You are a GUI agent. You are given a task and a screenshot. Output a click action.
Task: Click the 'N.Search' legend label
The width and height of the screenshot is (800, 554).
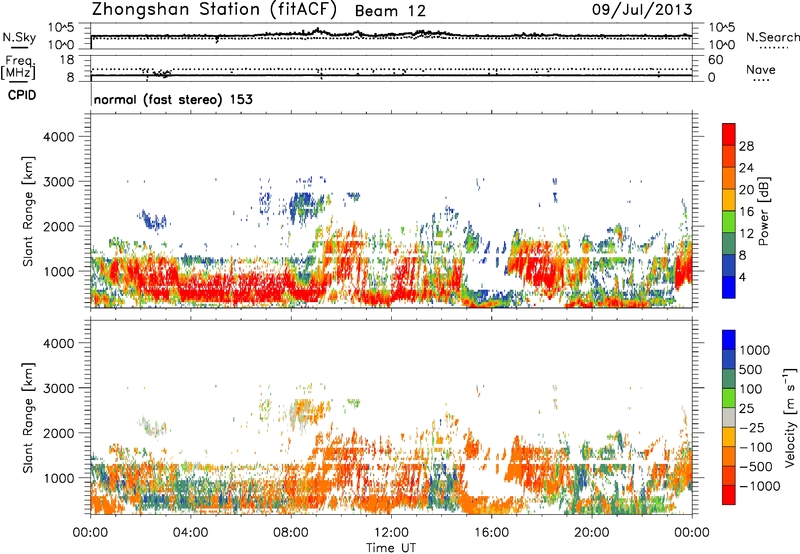tap(772, 37)
